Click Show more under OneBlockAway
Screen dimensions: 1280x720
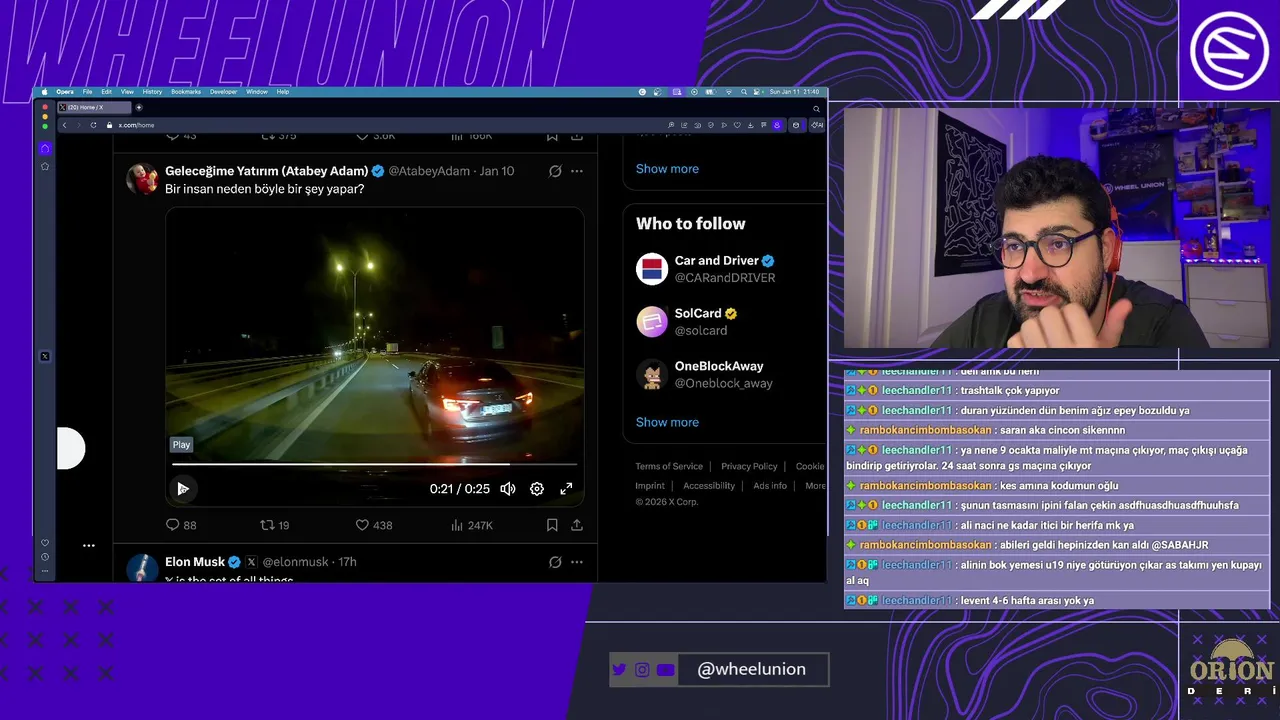pos(667,422)
